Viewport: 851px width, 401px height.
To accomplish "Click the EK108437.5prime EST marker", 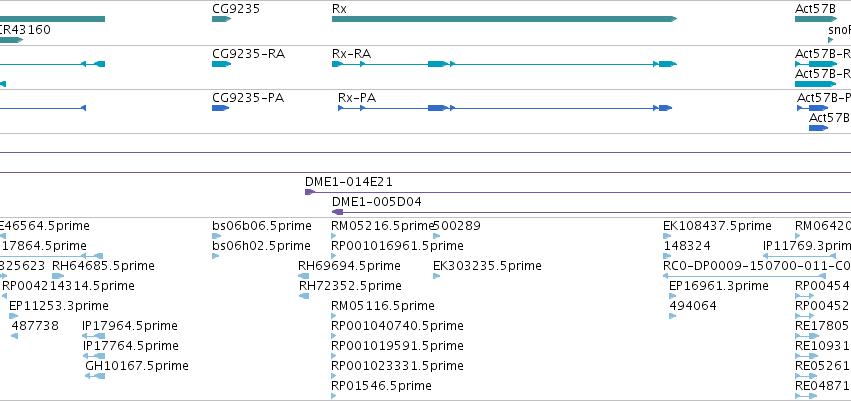I will pyautogui.click(x=667, y=236).
